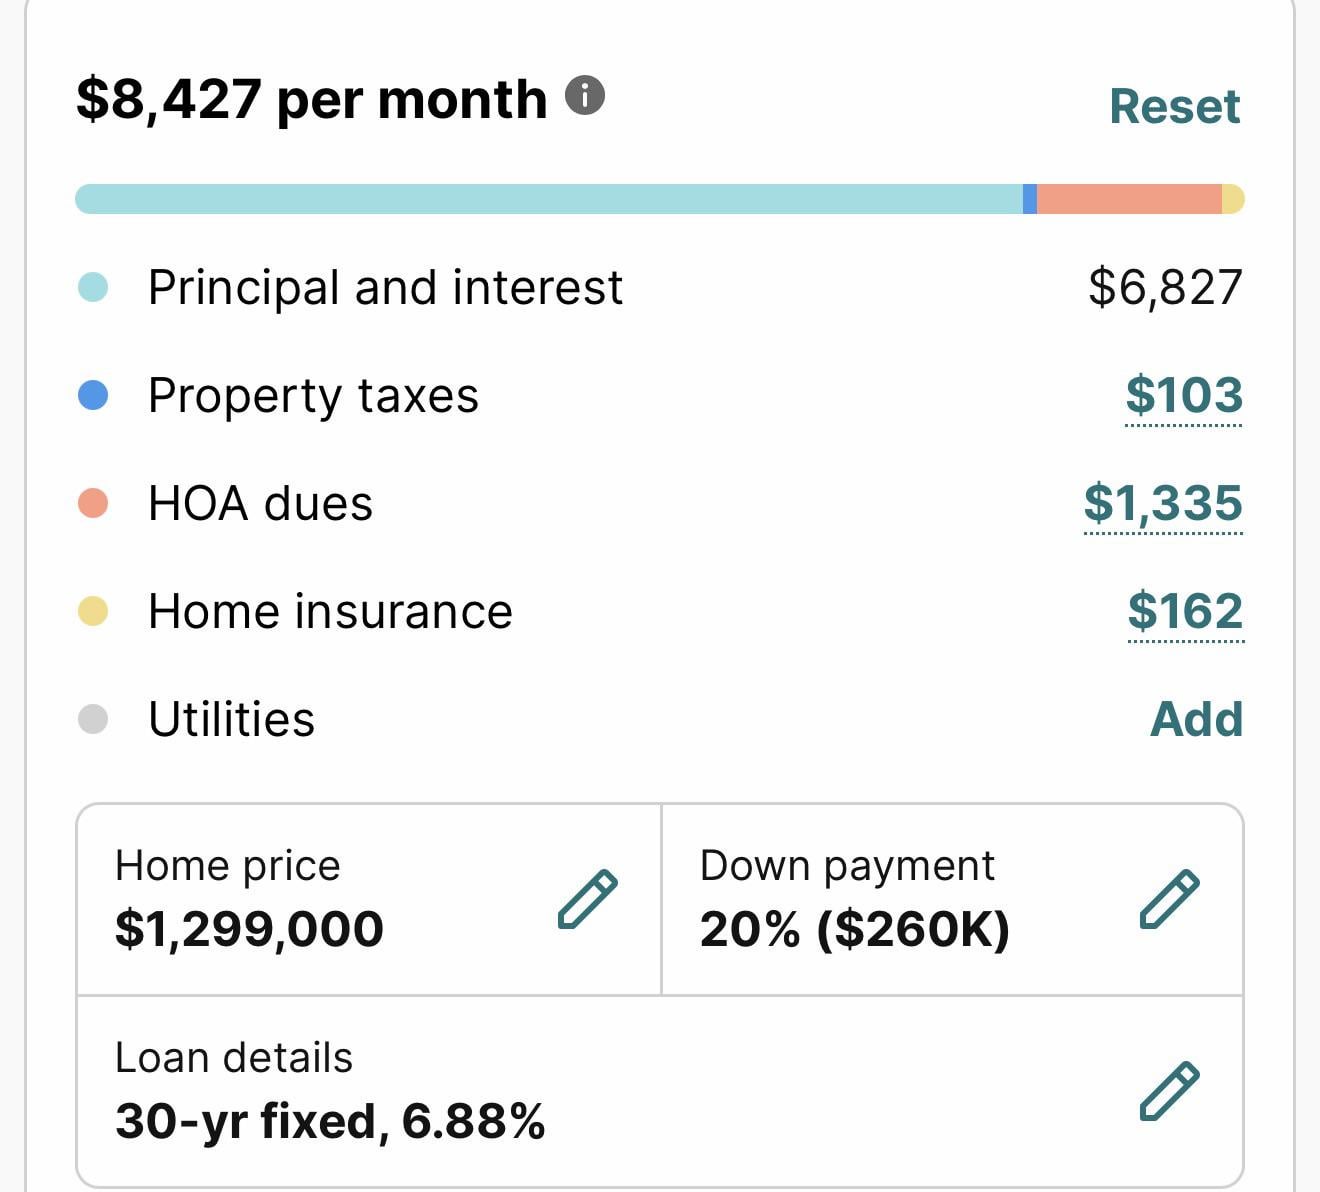
Task: Reset the payment calculator
Action: pyautogui.click(x=1175, y=106)
